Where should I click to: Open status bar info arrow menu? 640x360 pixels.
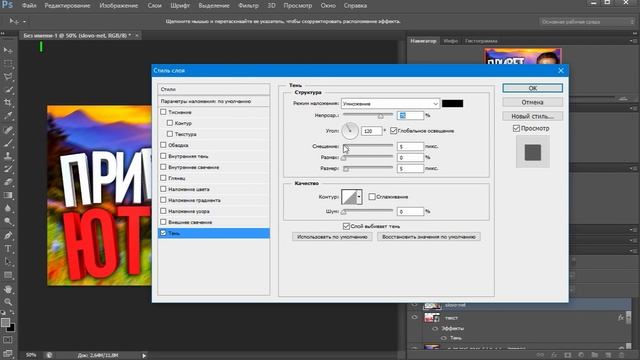pyautogui.click(x=144, y=356)
